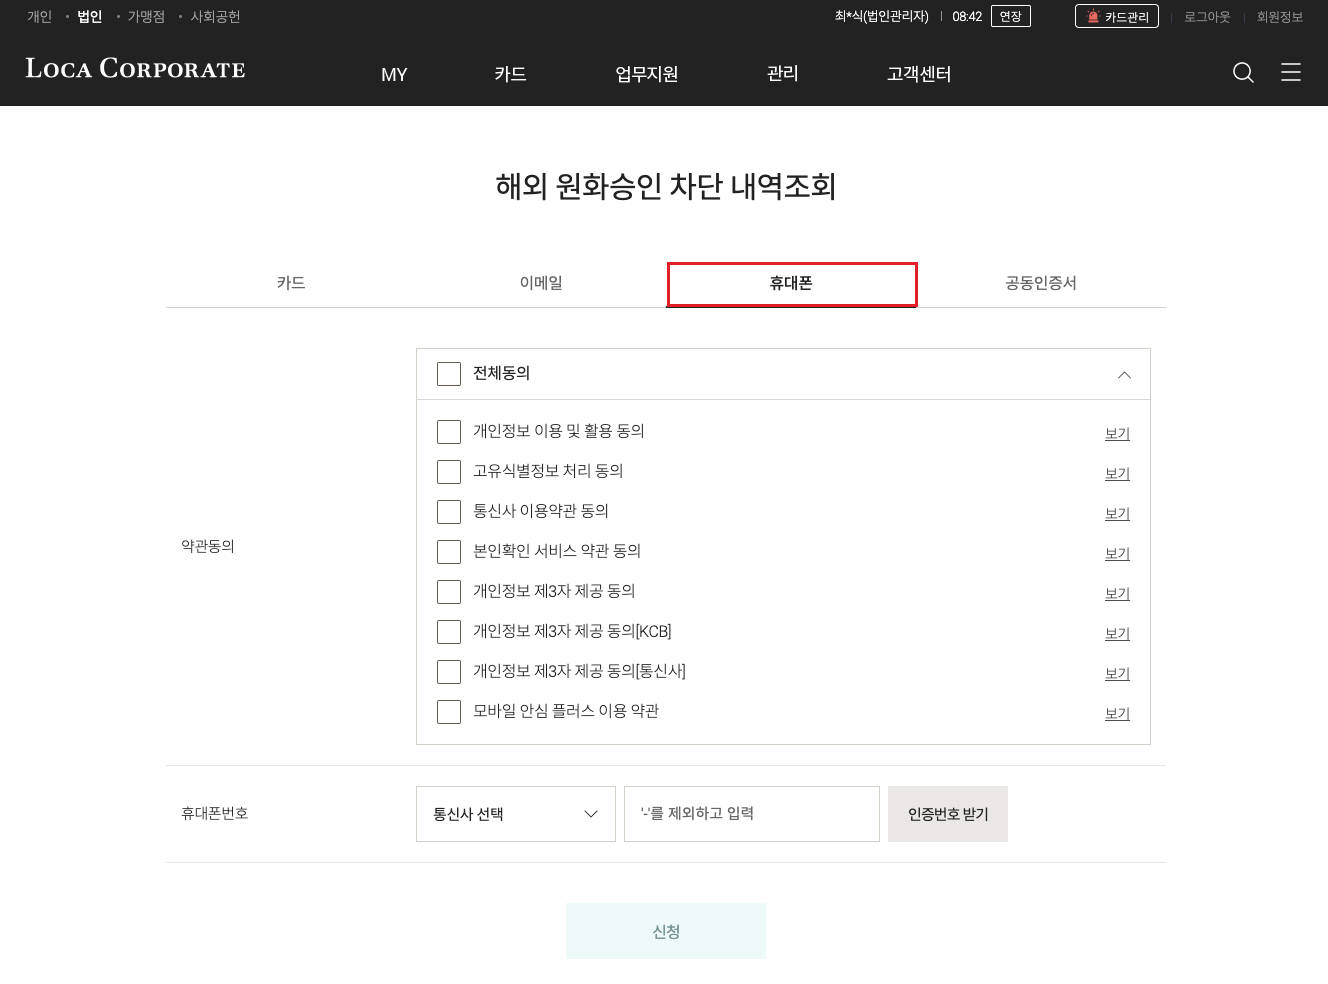View 고유식별정보 처리 동의 terms via 보기
This screenshot has height=984, width=1328.
(1117, 473)
